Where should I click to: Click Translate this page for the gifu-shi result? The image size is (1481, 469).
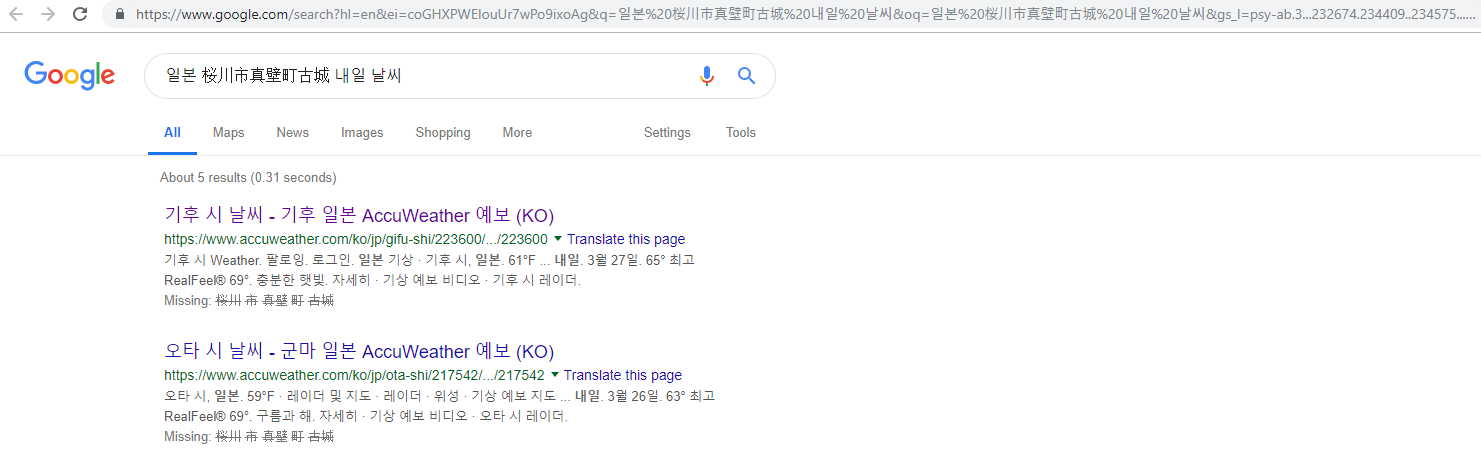(626, 239)
